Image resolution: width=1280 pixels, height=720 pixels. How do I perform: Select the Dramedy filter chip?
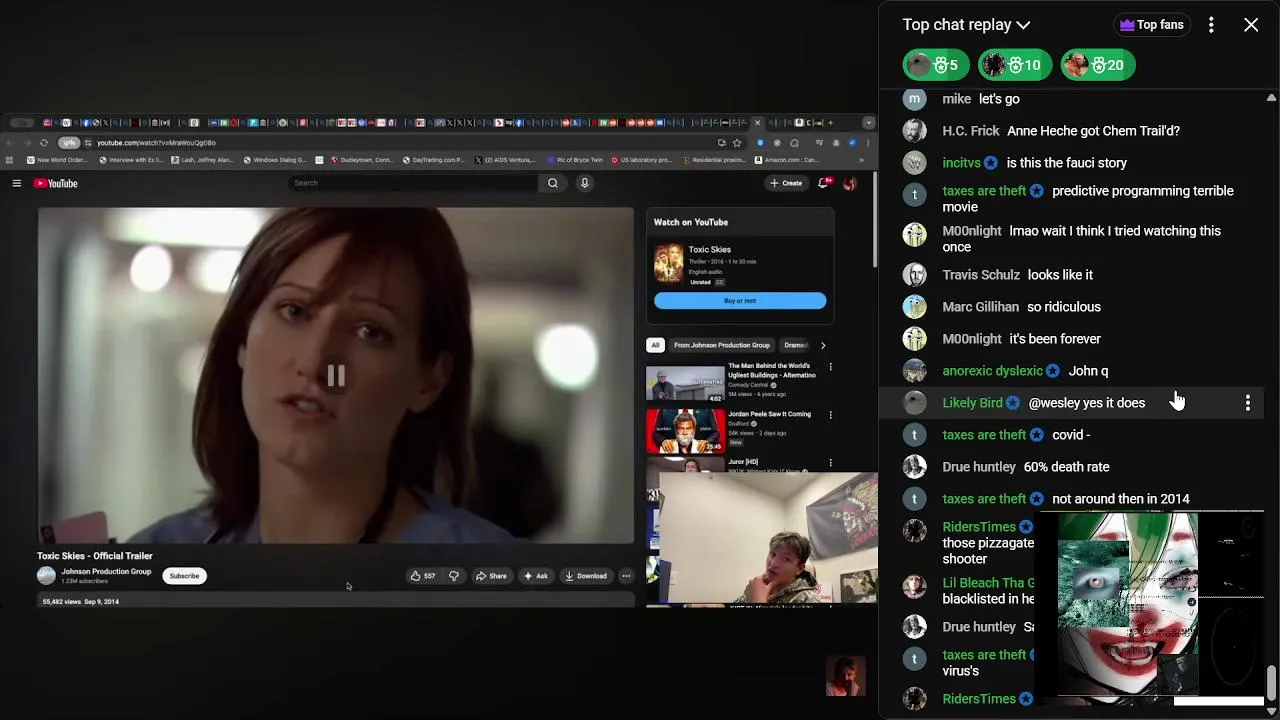[796, 345]
